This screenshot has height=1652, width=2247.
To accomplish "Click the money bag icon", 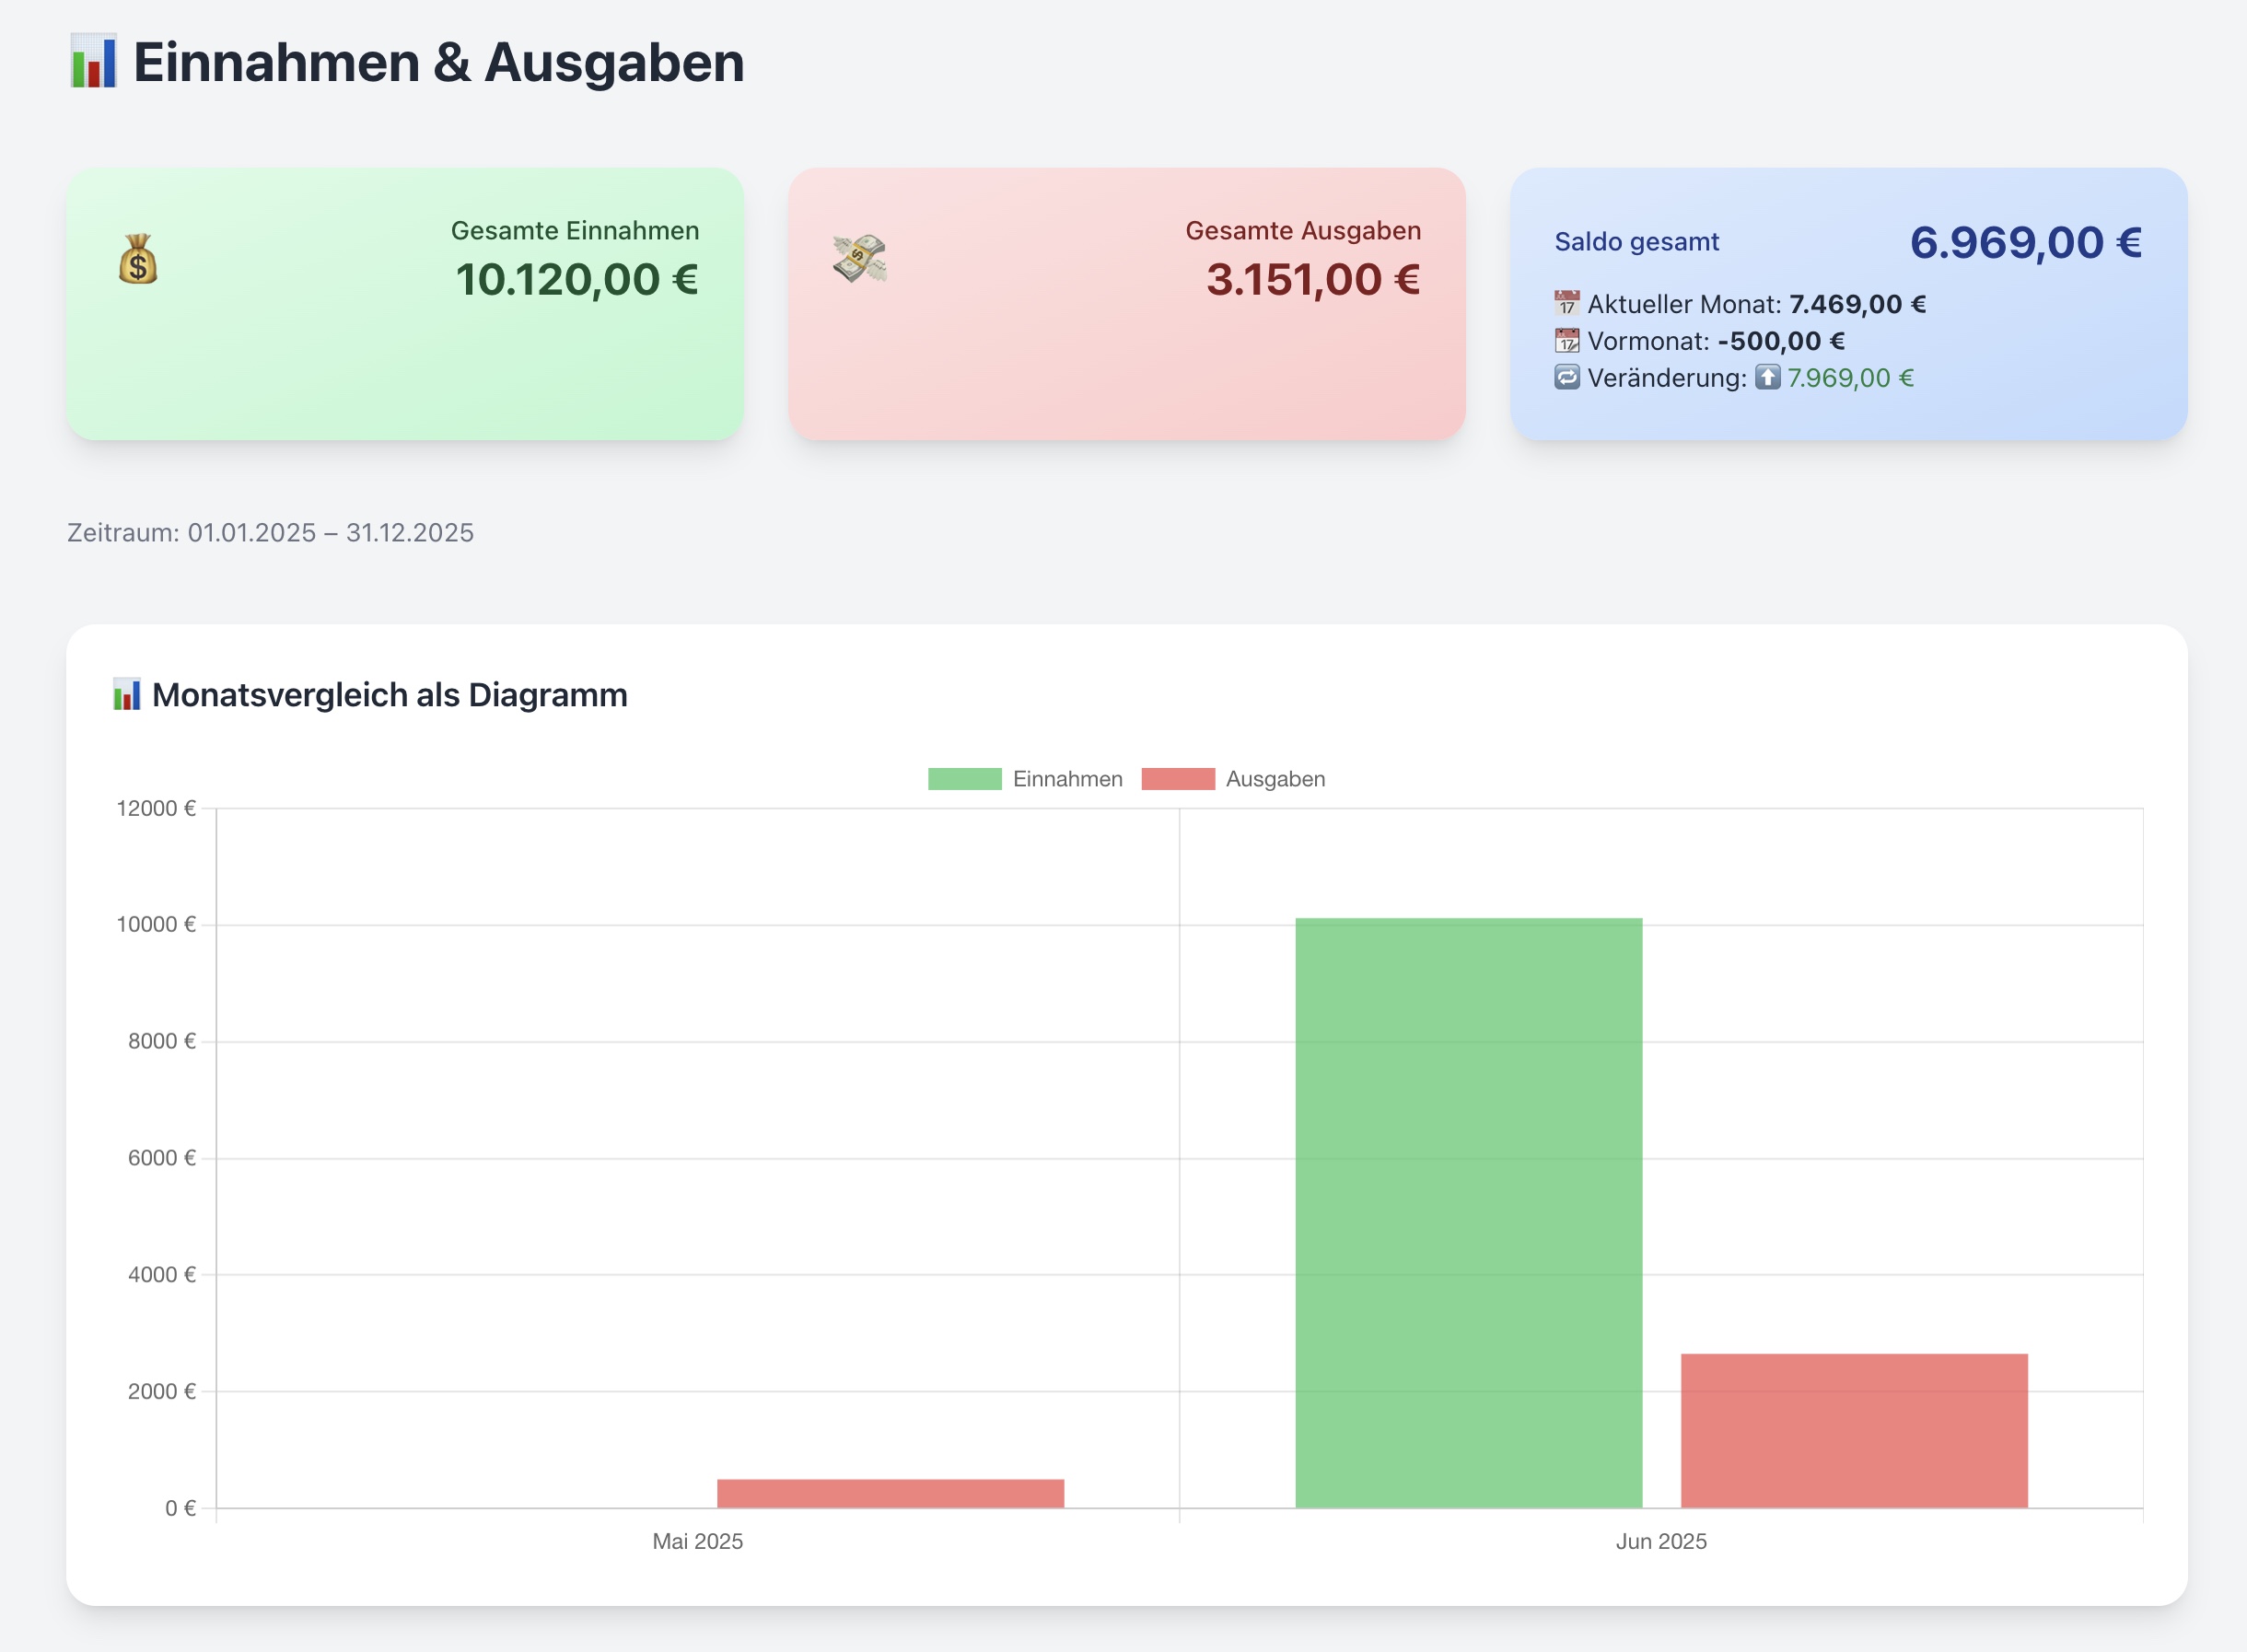I will 138,259.
